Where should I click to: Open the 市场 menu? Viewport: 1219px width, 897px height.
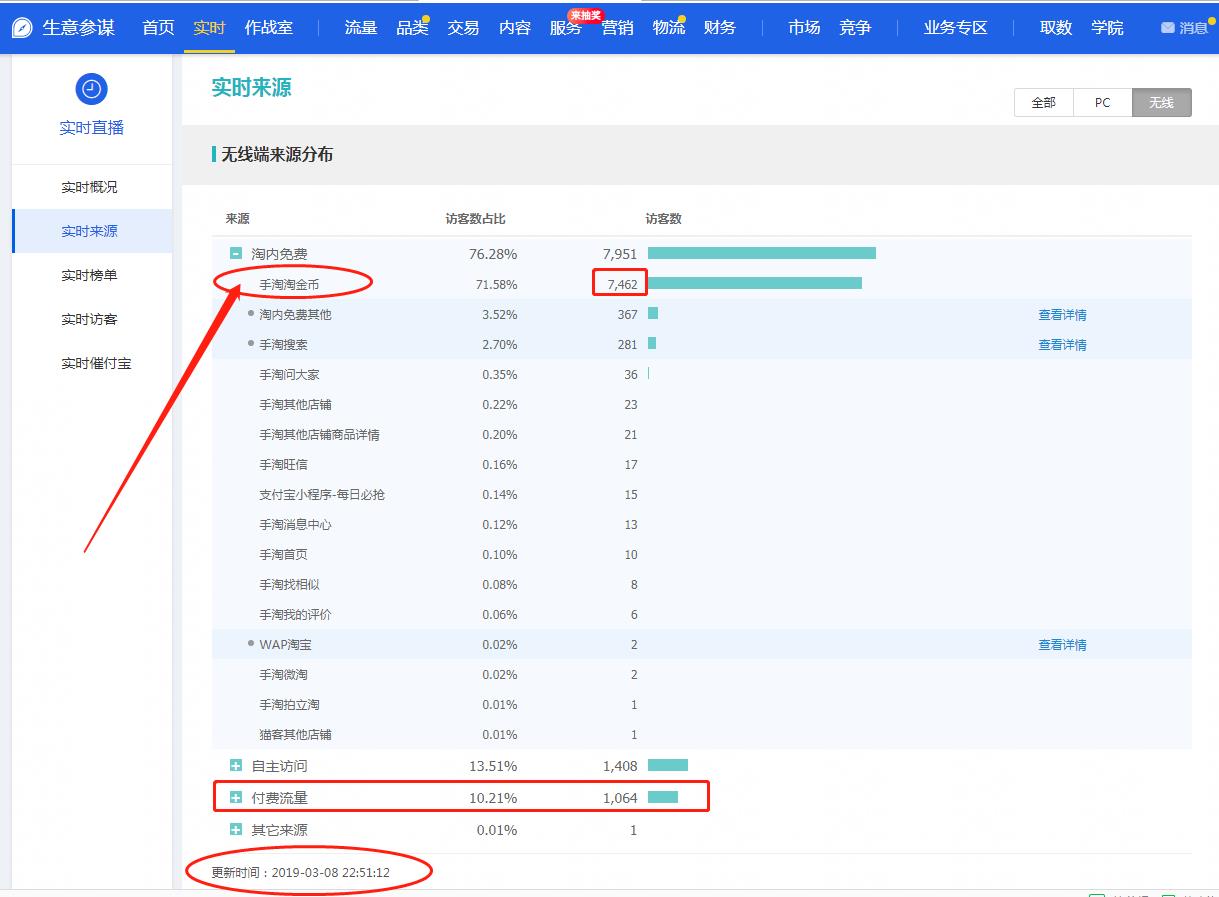tap(803, 27)
